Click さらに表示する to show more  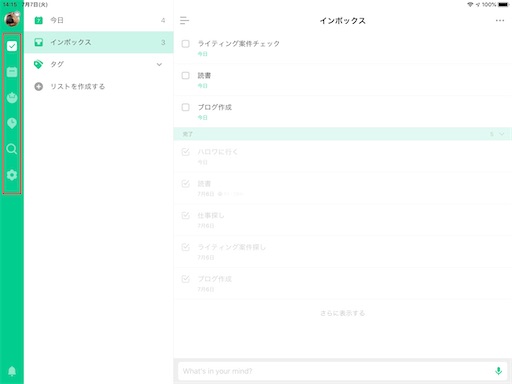(343, 313)
